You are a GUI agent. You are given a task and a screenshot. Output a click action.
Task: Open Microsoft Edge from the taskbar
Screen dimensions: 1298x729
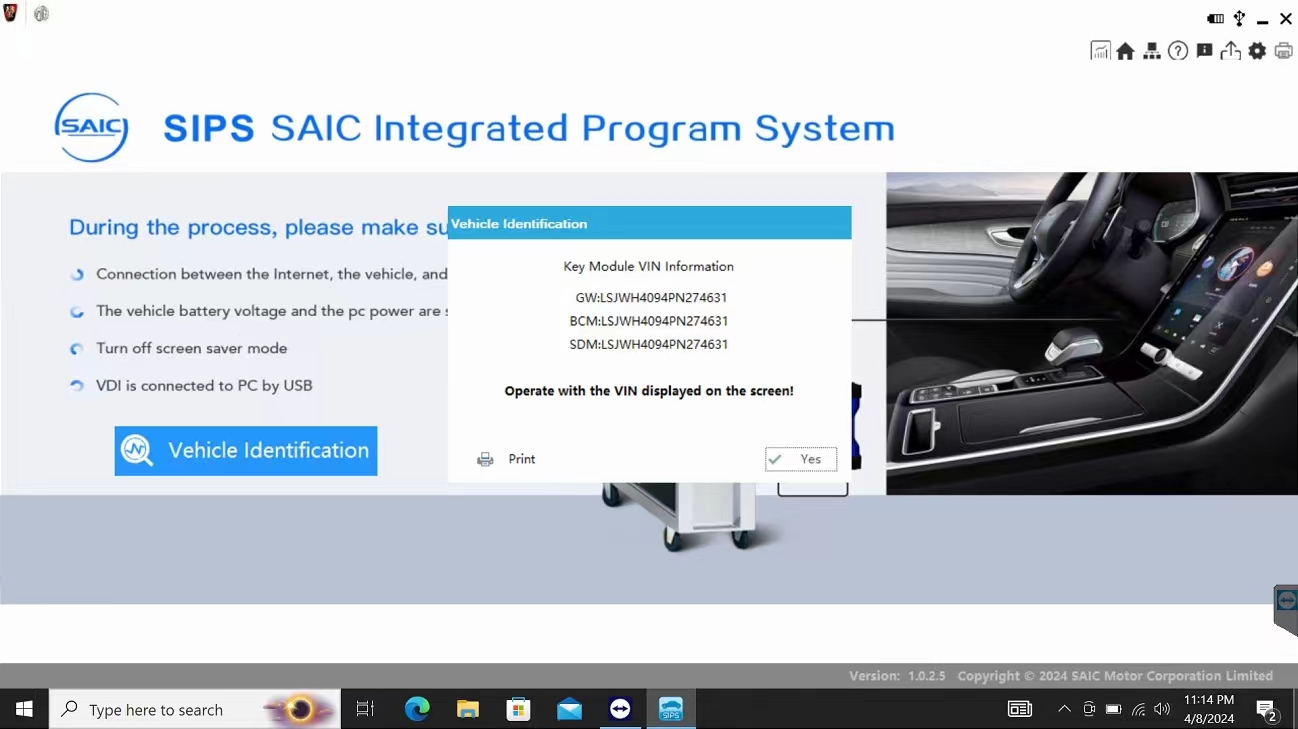(417, 709)
